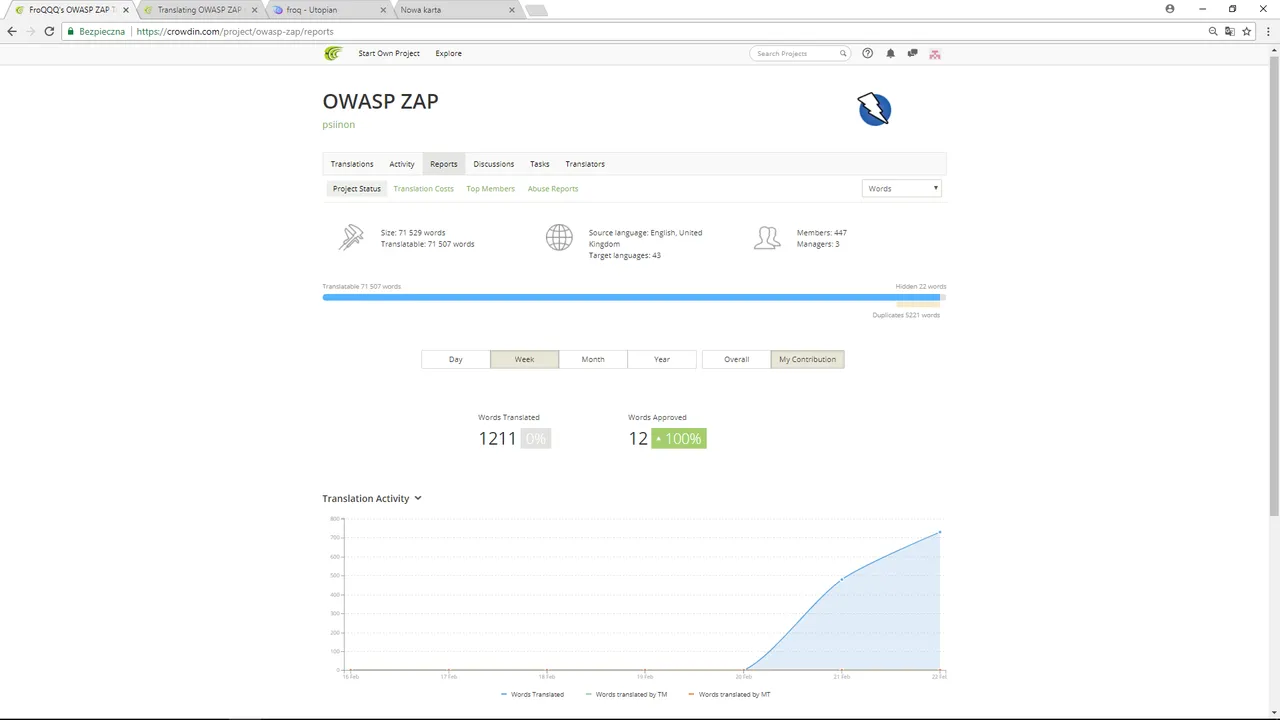Click the browser back arrow
Viewport: 1280px width, 720px height.
pyautogui.click(x=12, y=31)
